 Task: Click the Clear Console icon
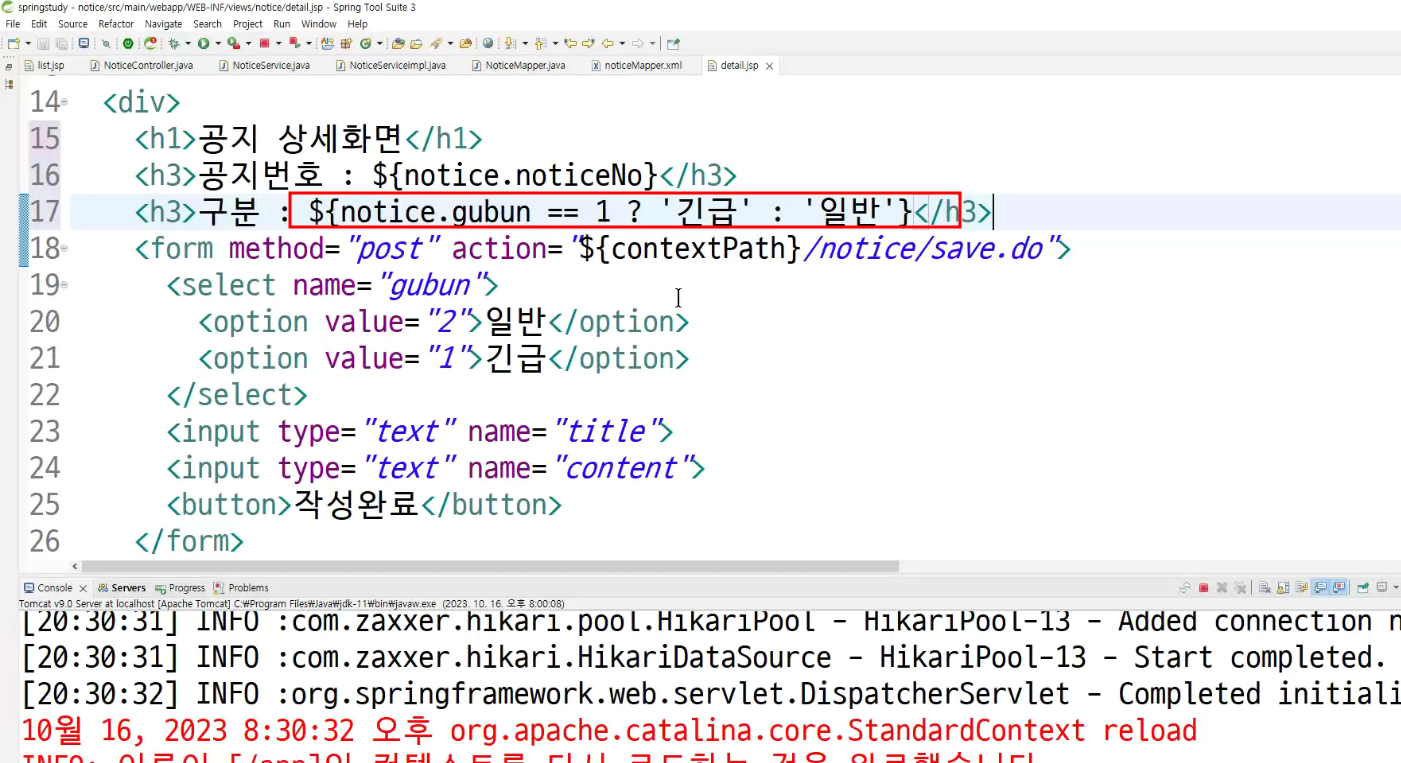(x=1264, y=588)
